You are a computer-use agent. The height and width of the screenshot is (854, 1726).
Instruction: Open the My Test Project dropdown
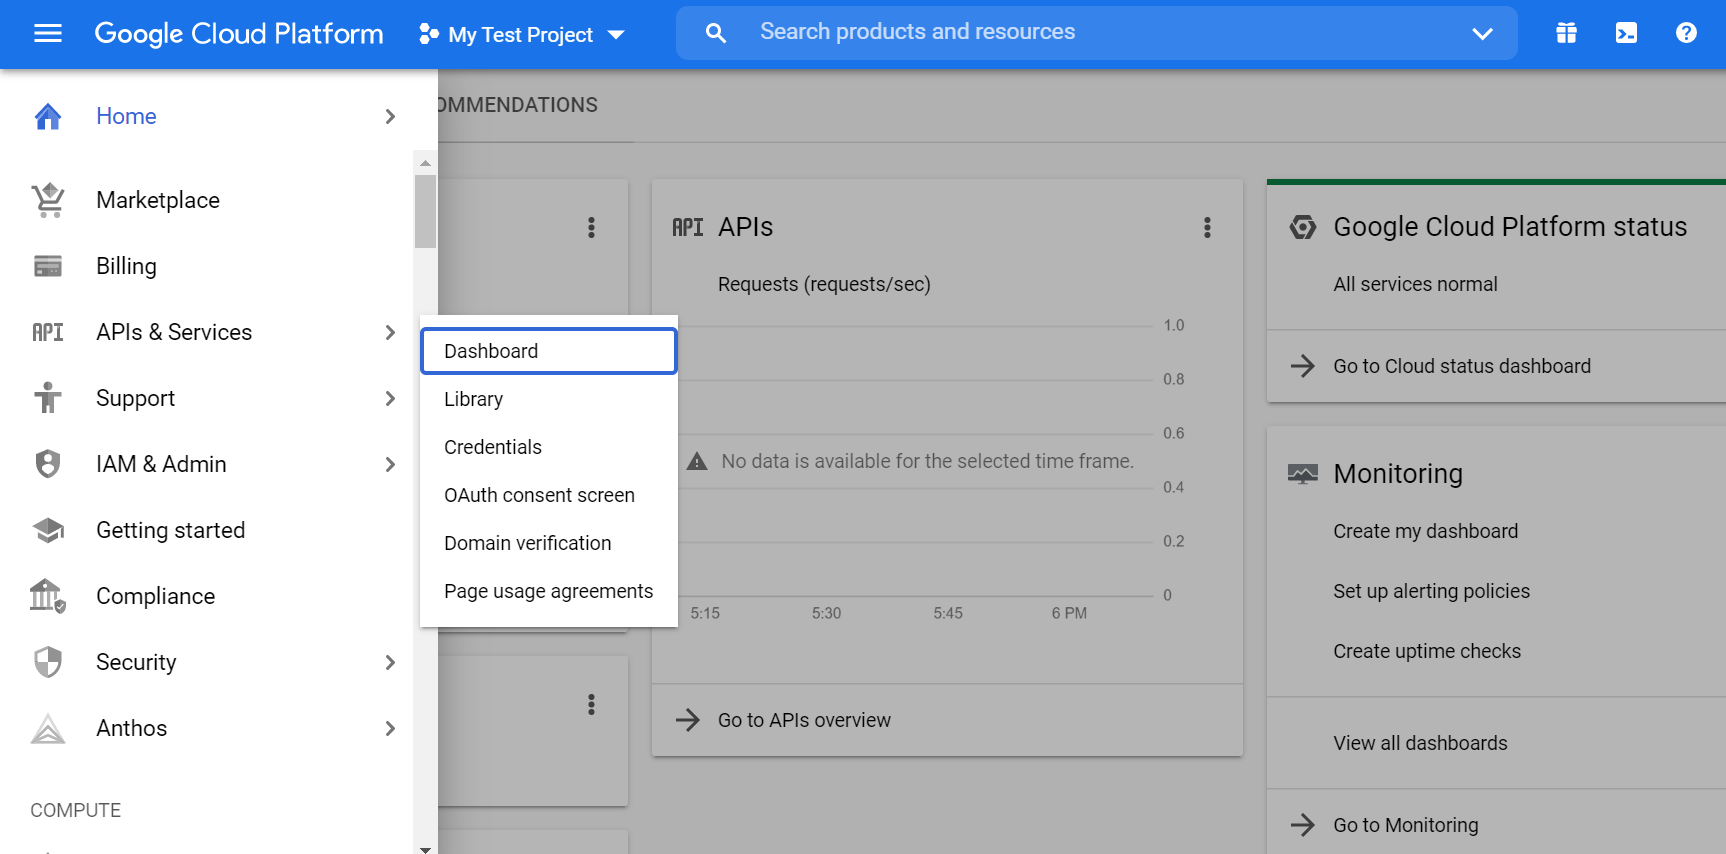point(521,35)
